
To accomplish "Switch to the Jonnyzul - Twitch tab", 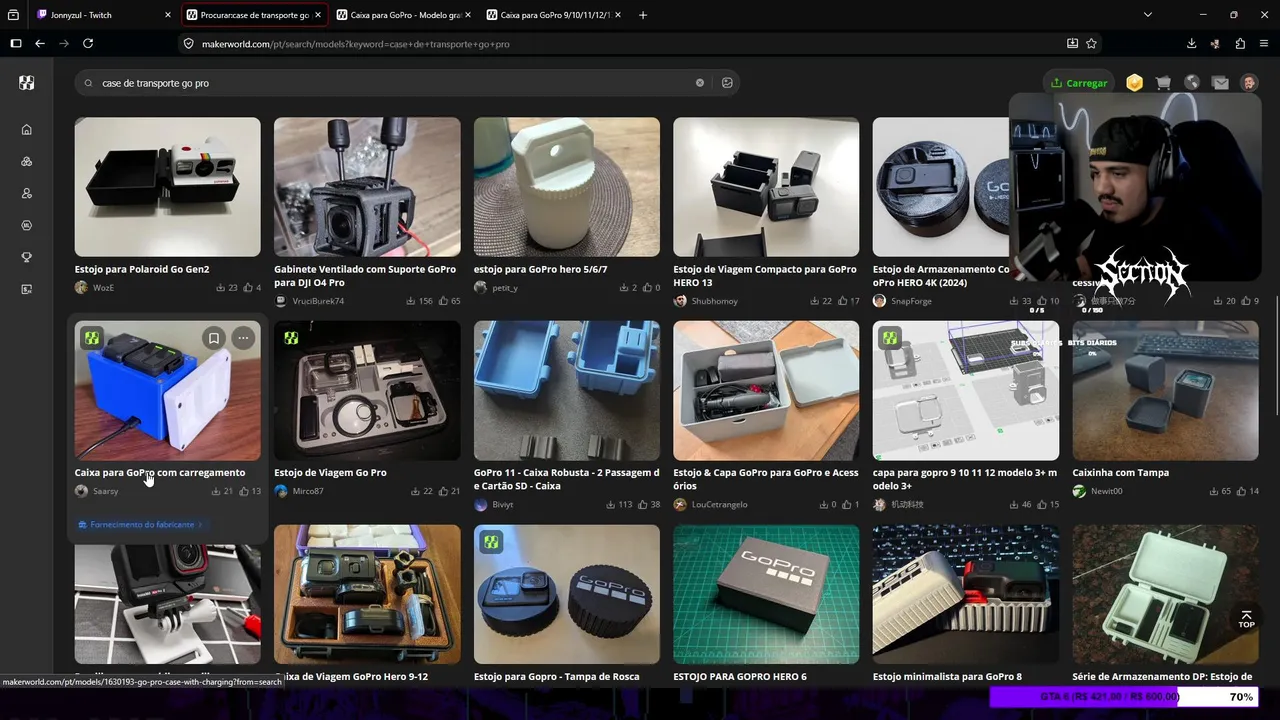I will (104, 15).
